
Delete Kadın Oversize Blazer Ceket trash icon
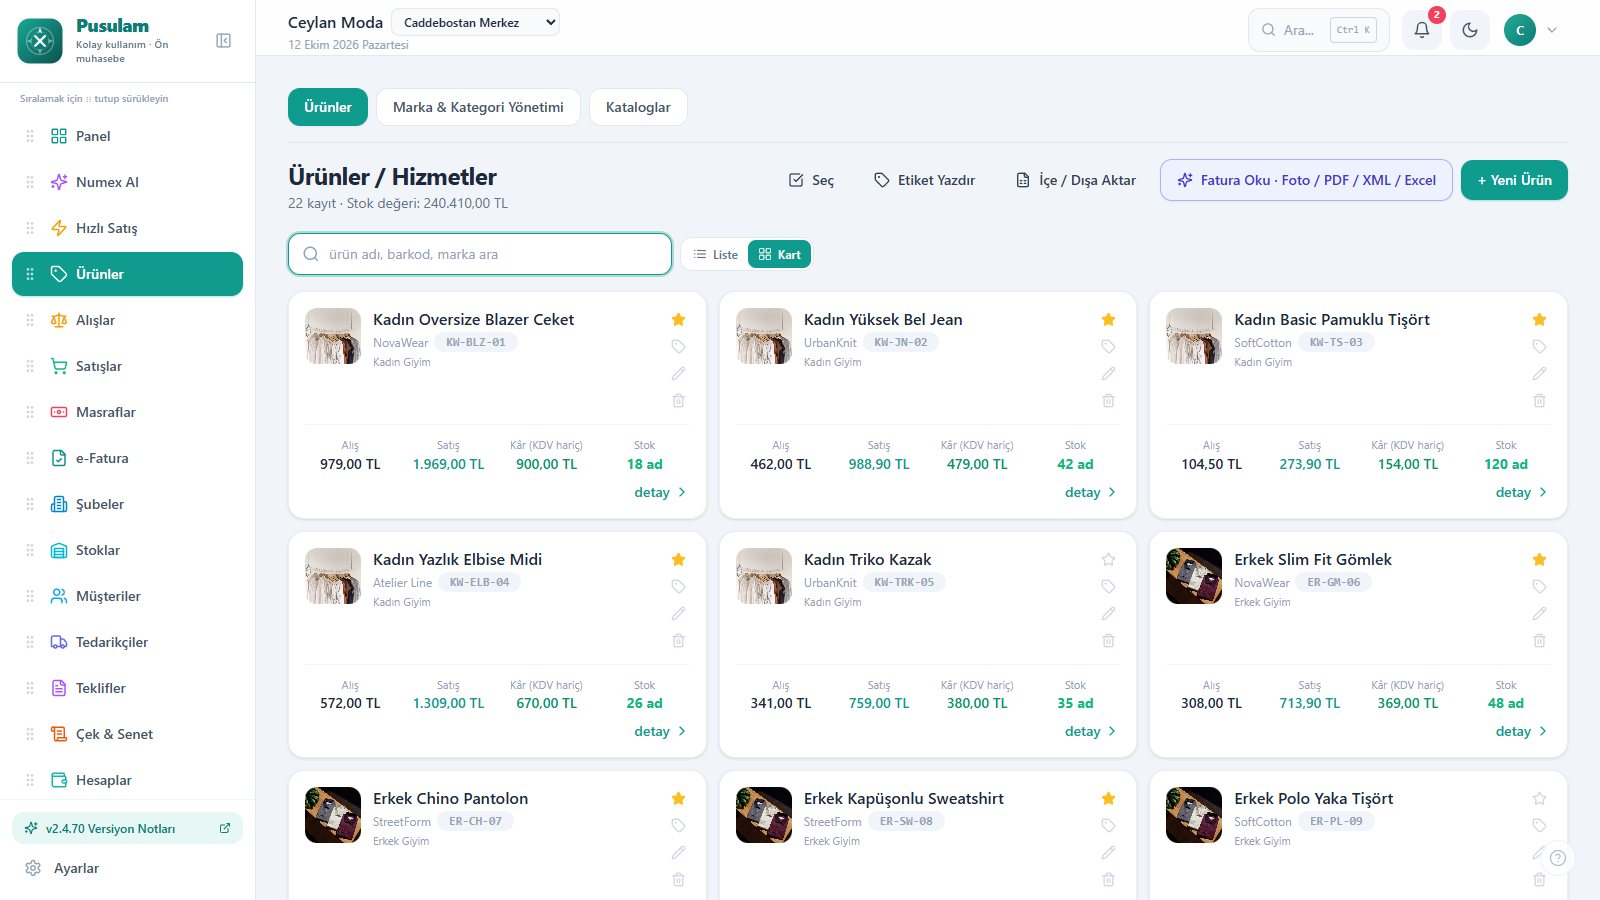678,400
